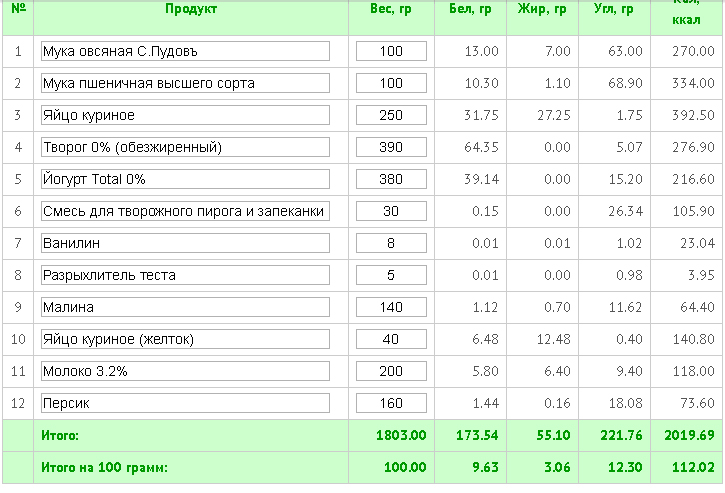Click the 'Малина' product name field
Image resolution: width=725 pixels, height=493 pixels.
[185, 307]
